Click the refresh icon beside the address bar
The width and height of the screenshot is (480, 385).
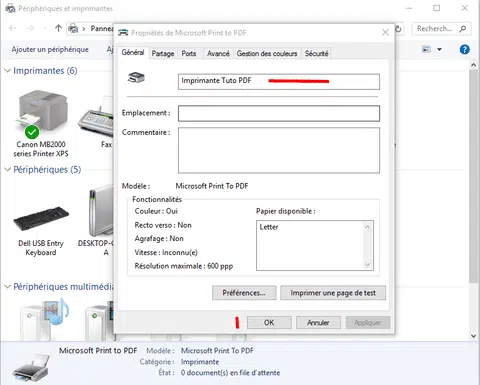click(398, 29)
